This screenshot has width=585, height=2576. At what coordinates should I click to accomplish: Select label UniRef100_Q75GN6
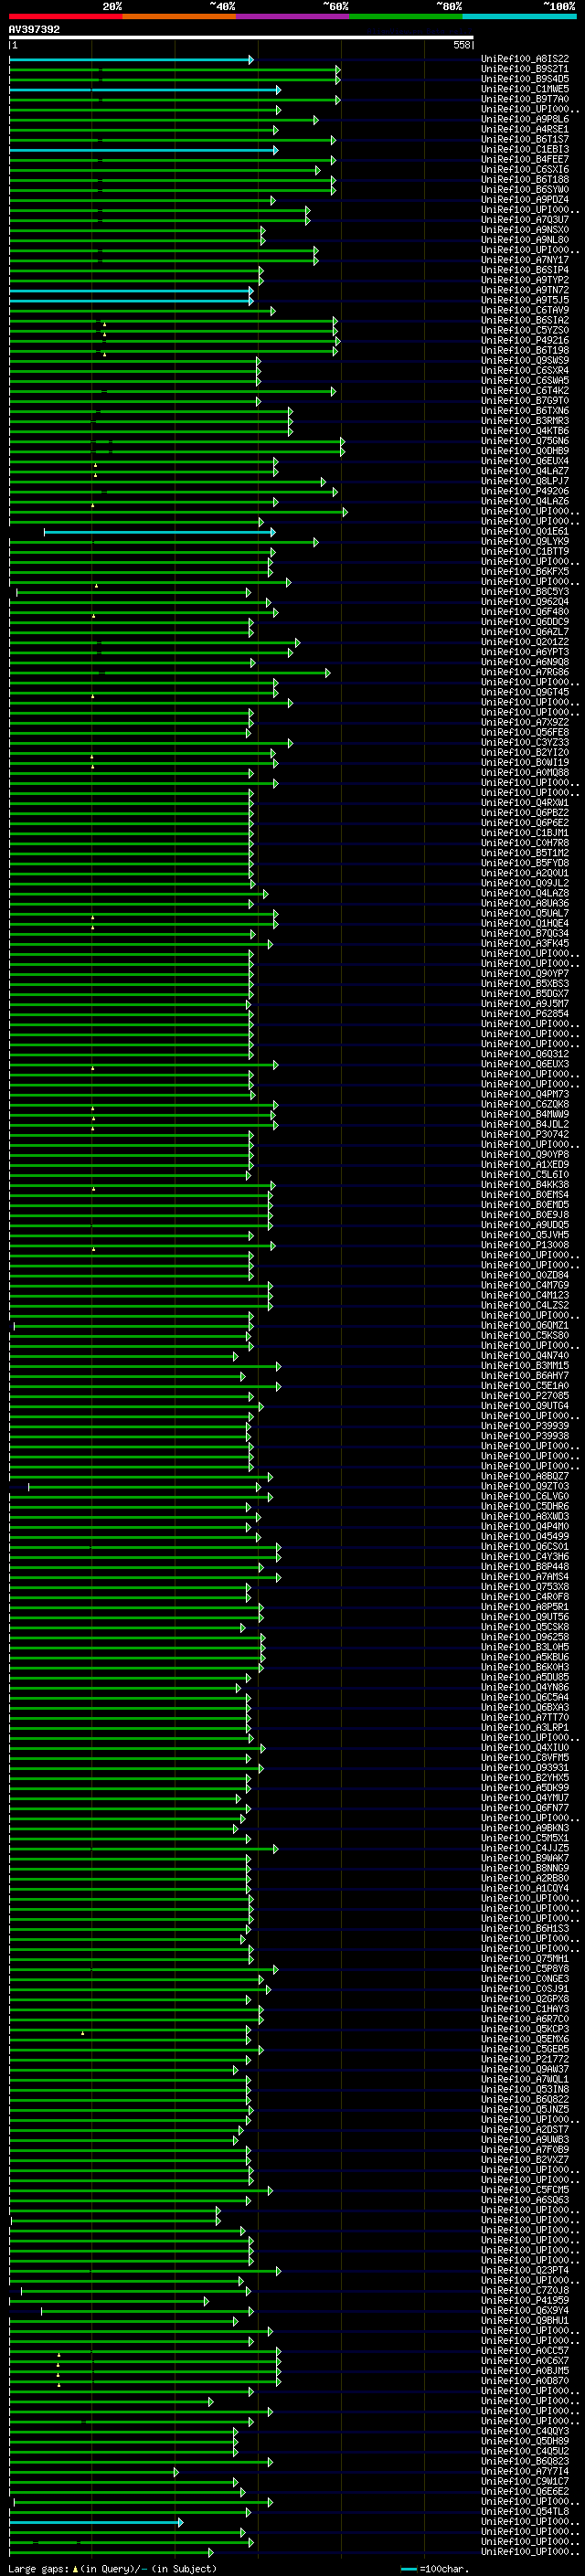(525, 441)
